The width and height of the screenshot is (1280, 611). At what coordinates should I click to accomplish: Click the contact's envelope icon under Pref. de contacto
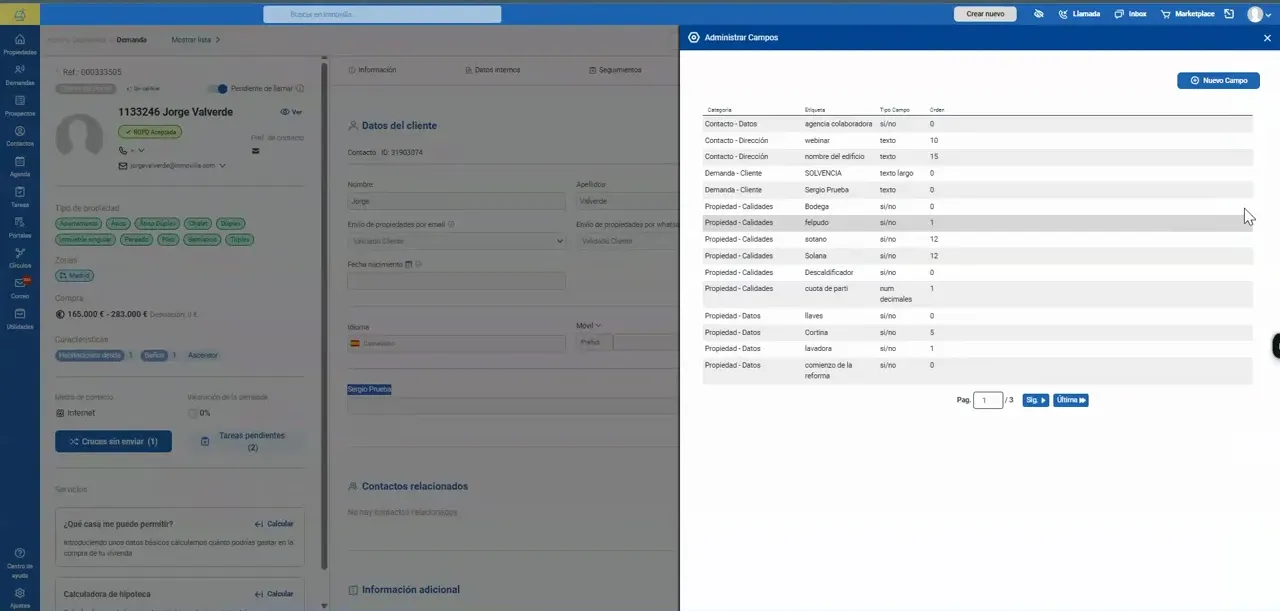pyautogui.click(x=255, y=151)
